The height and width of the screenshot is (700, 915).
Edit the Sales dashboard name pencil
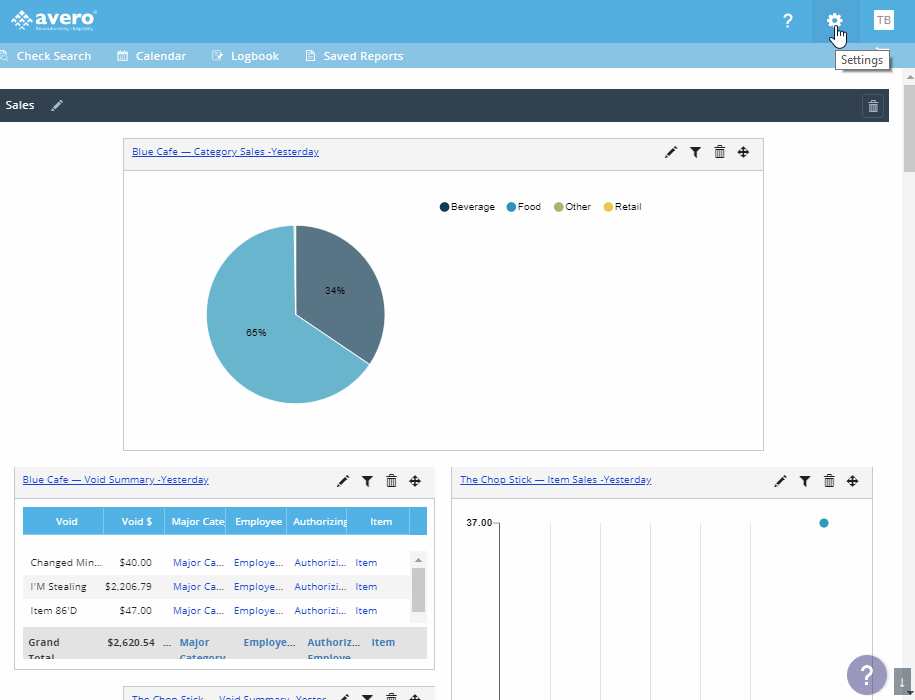(x=57, y=105)
